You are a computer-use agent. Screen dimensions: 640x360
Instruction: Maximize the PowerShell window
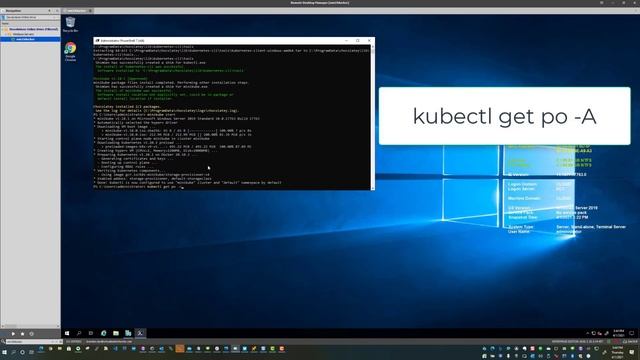click(x=358, y=41)
